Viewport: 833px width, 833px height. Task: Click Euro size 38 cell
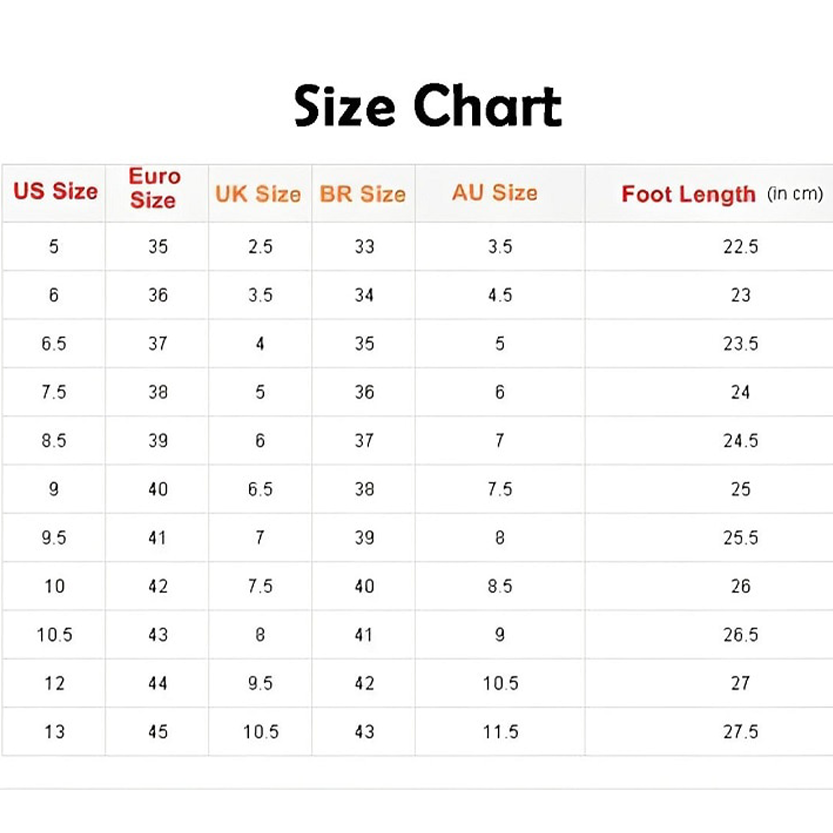[158, 392]
